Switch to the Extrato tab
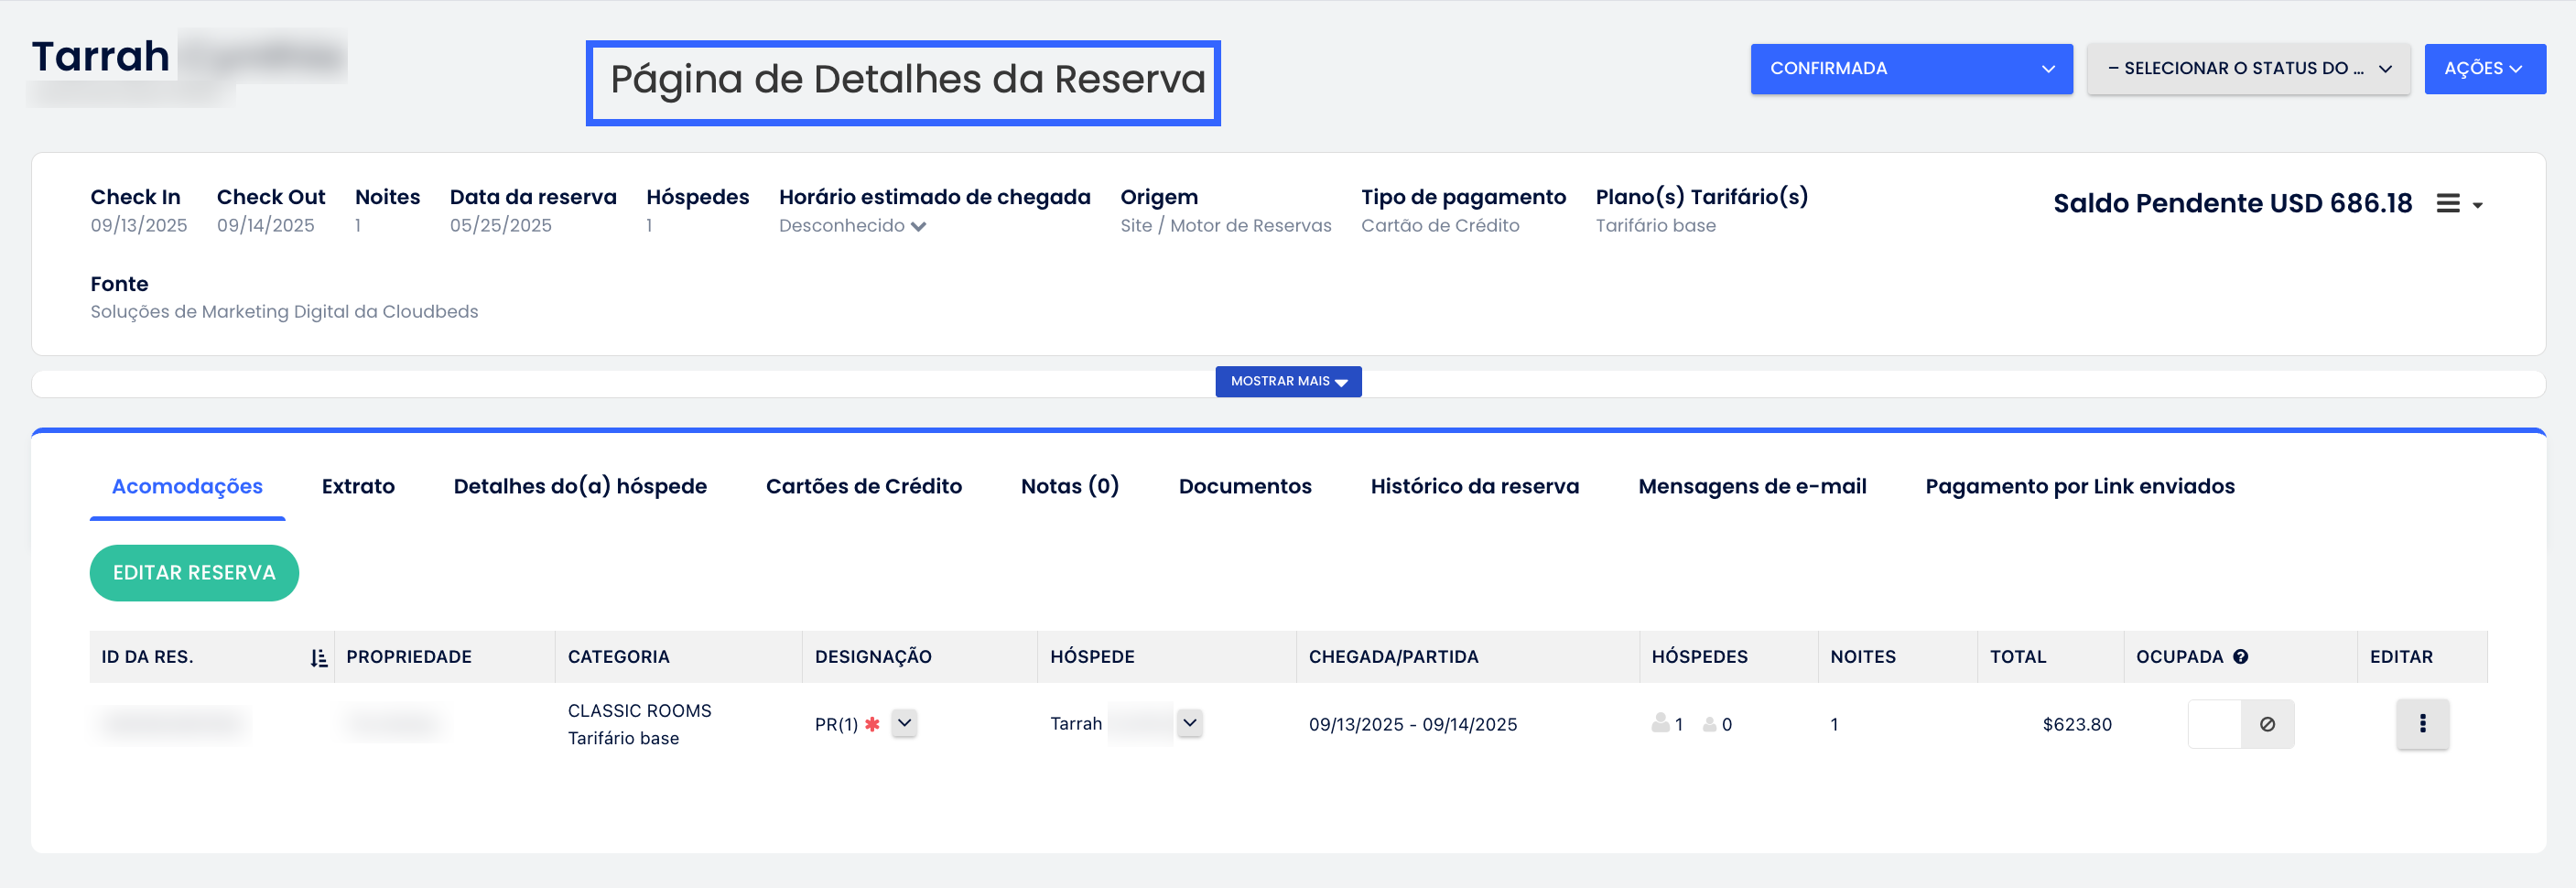 point(358,487)
